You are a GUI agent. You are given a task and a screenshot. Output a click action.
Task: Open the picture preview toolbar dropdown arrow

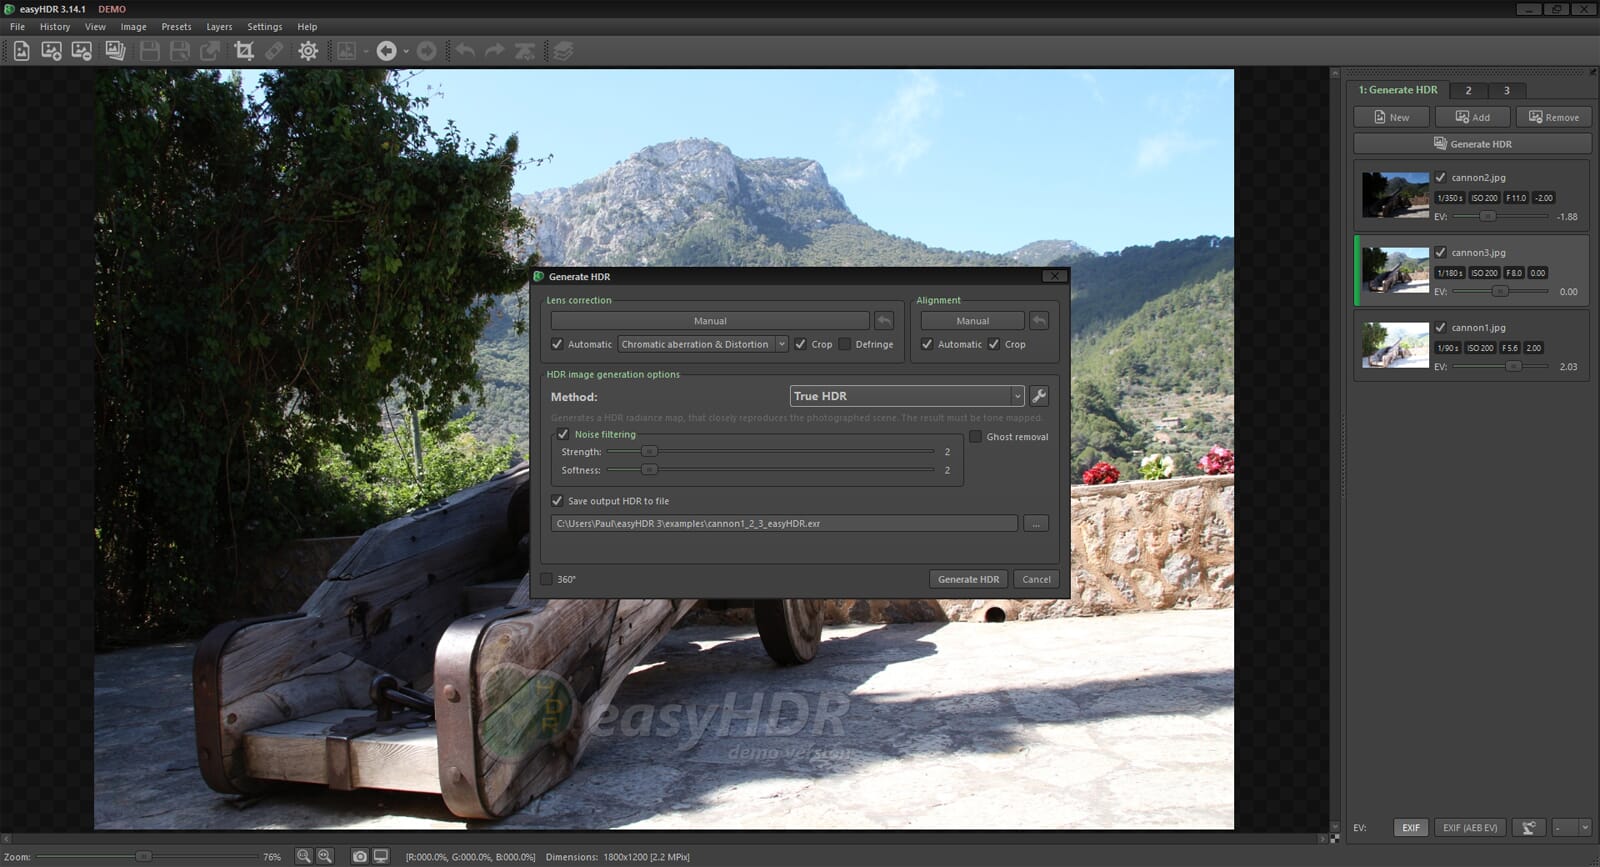coord(366,51)
